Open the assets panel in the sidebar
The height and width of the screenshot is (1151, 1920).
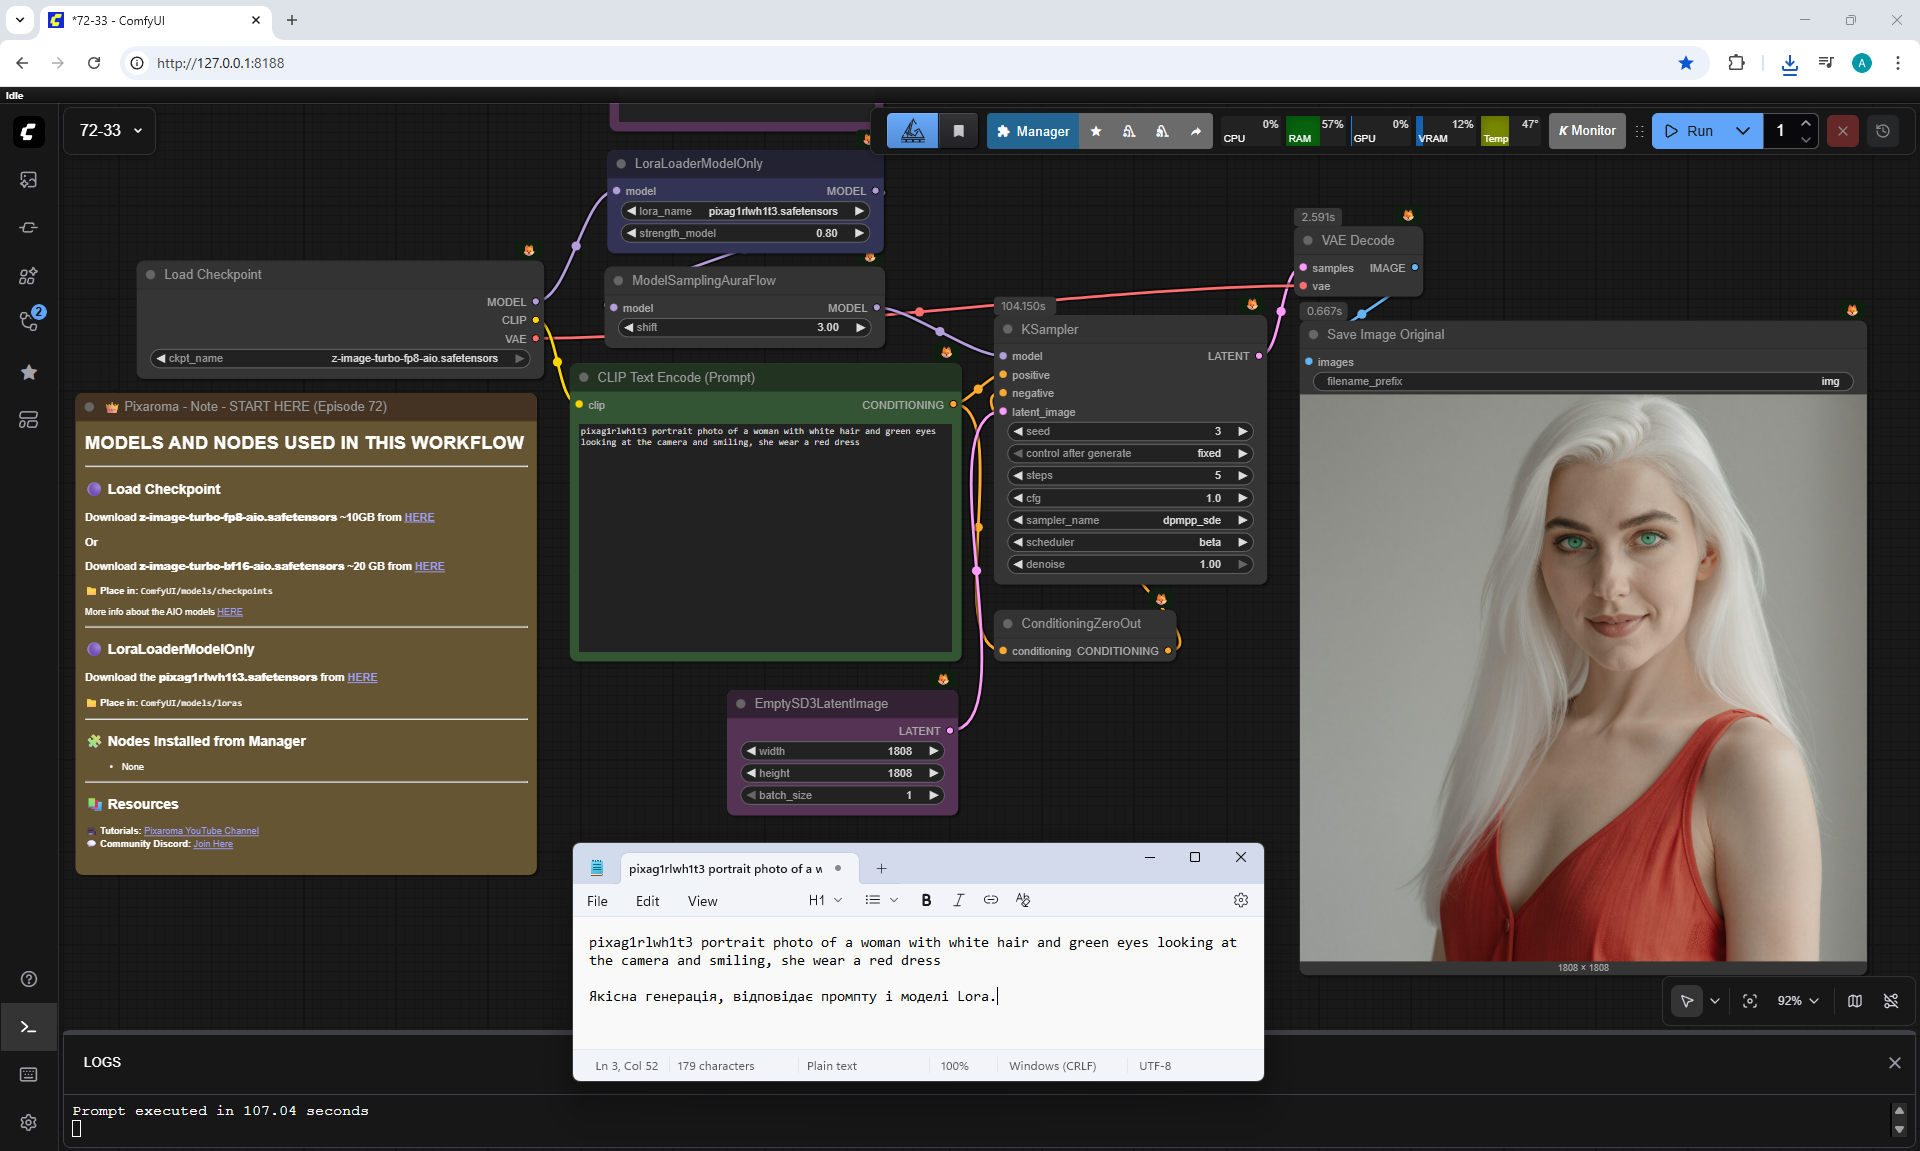[x=28, y=180]
